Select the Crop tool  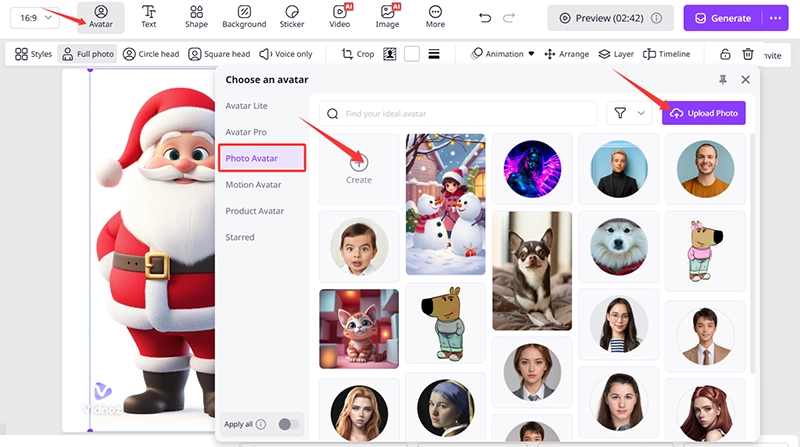[358, 54]
